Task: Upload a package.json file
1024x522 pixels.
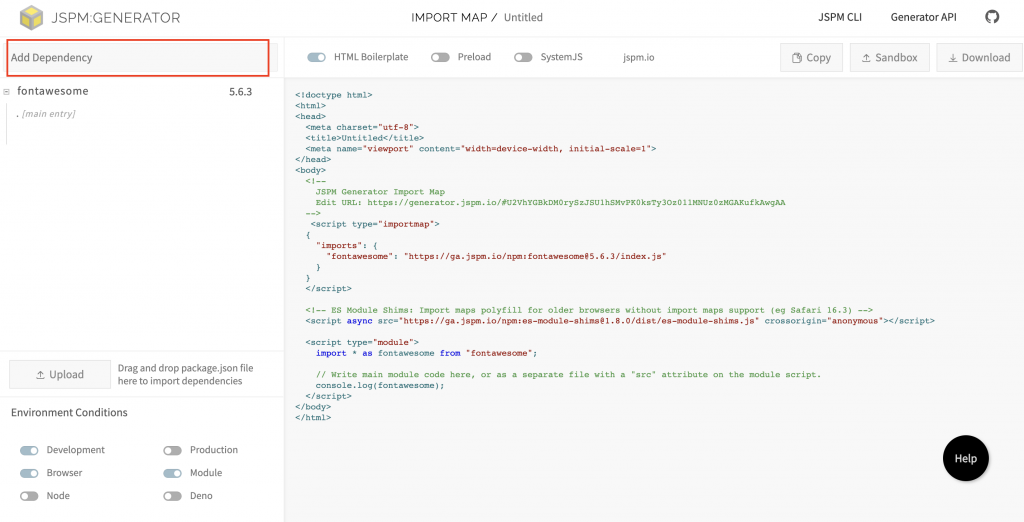Action: click(x=60, y=374)
